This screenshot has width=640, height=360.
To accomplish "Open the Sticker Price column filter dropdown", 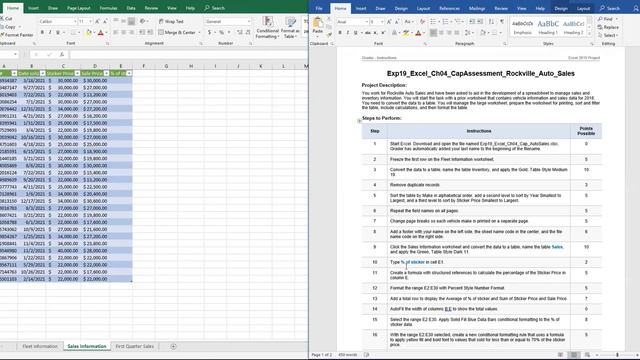I will click(77, 73).
